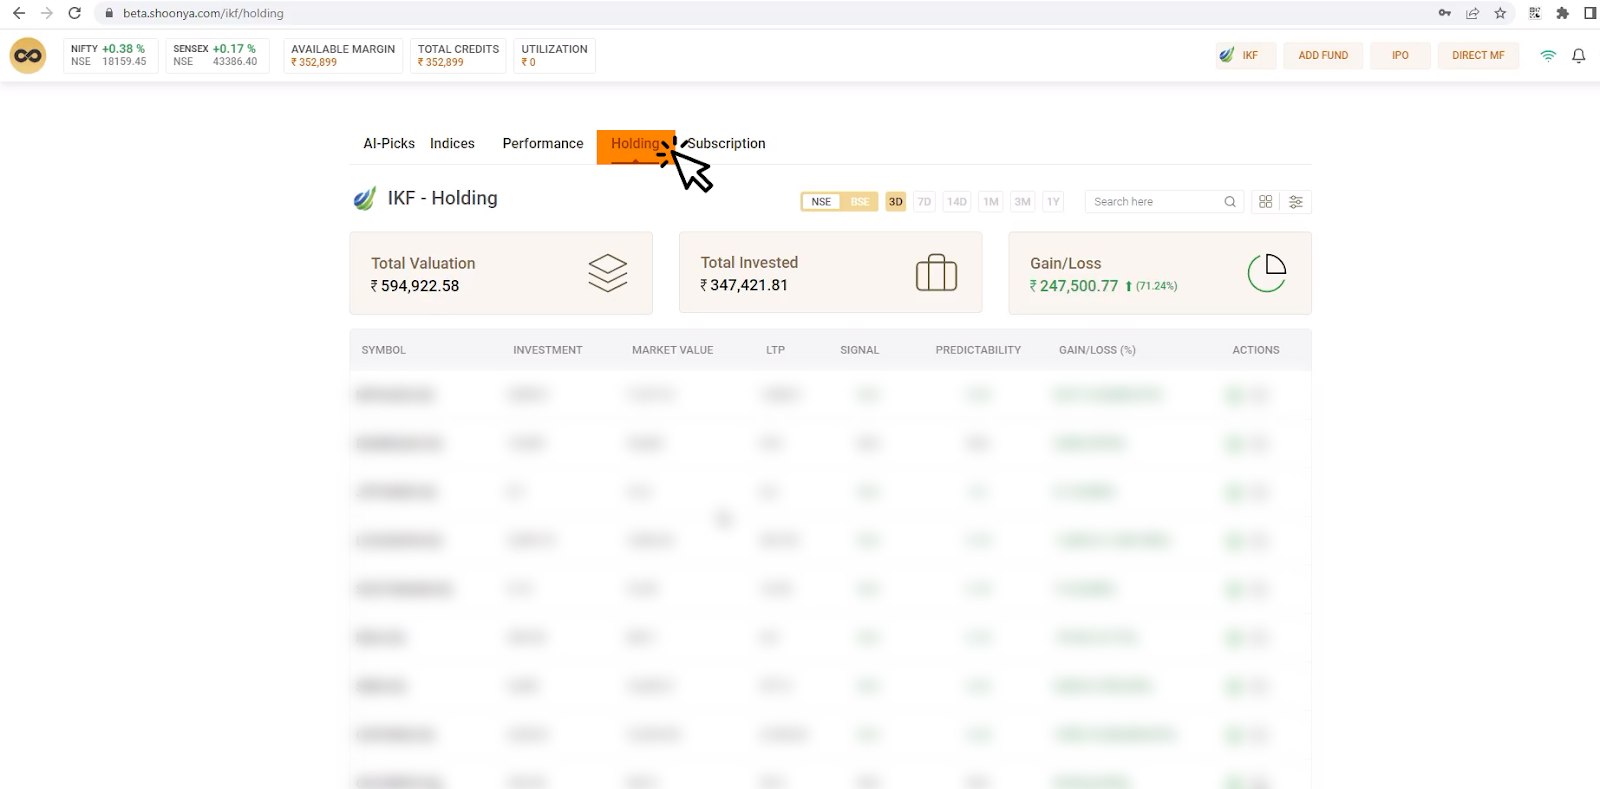The image size is (1600, 789).
Task: Click the TOTAL CREDITS box
Action: (x=458, y=55)
